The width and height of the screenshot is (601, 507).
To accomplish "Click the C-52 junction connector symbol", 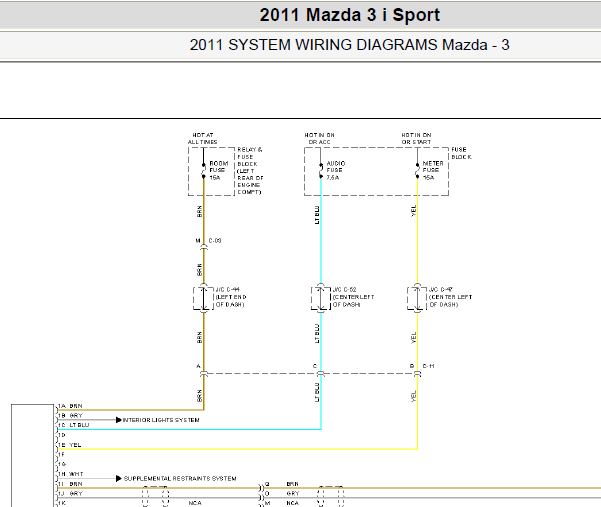I will [x=321, y=298].
